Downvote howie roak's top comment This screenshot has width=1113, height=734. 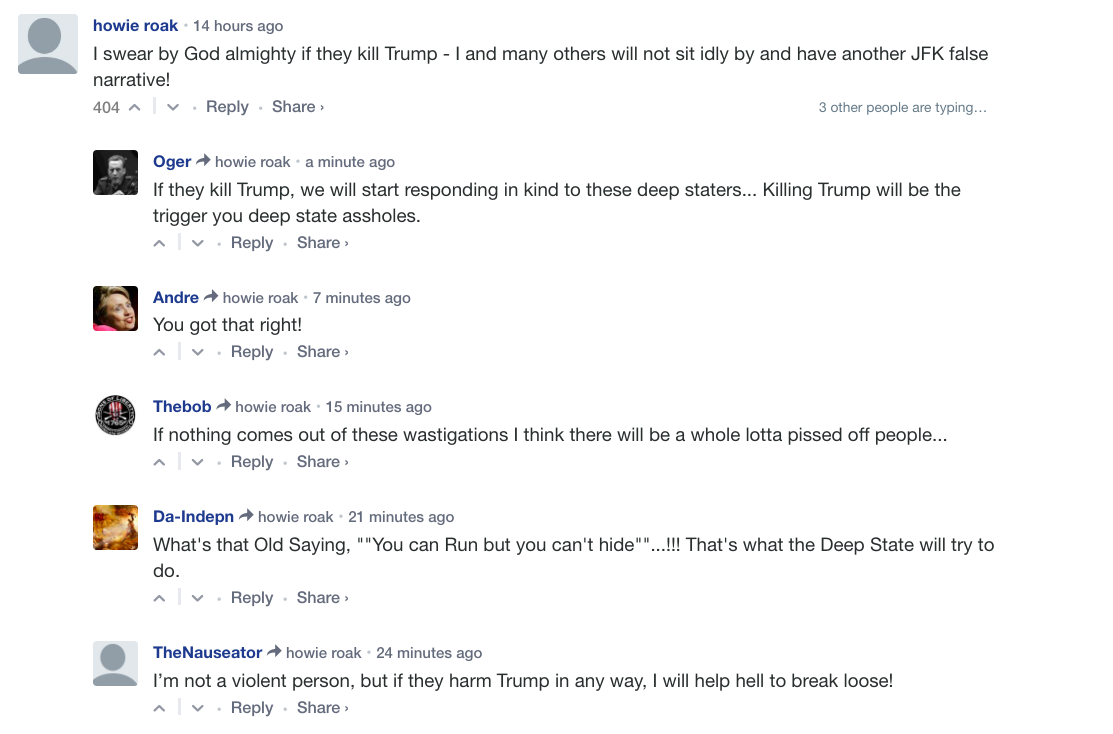point(173,107)
